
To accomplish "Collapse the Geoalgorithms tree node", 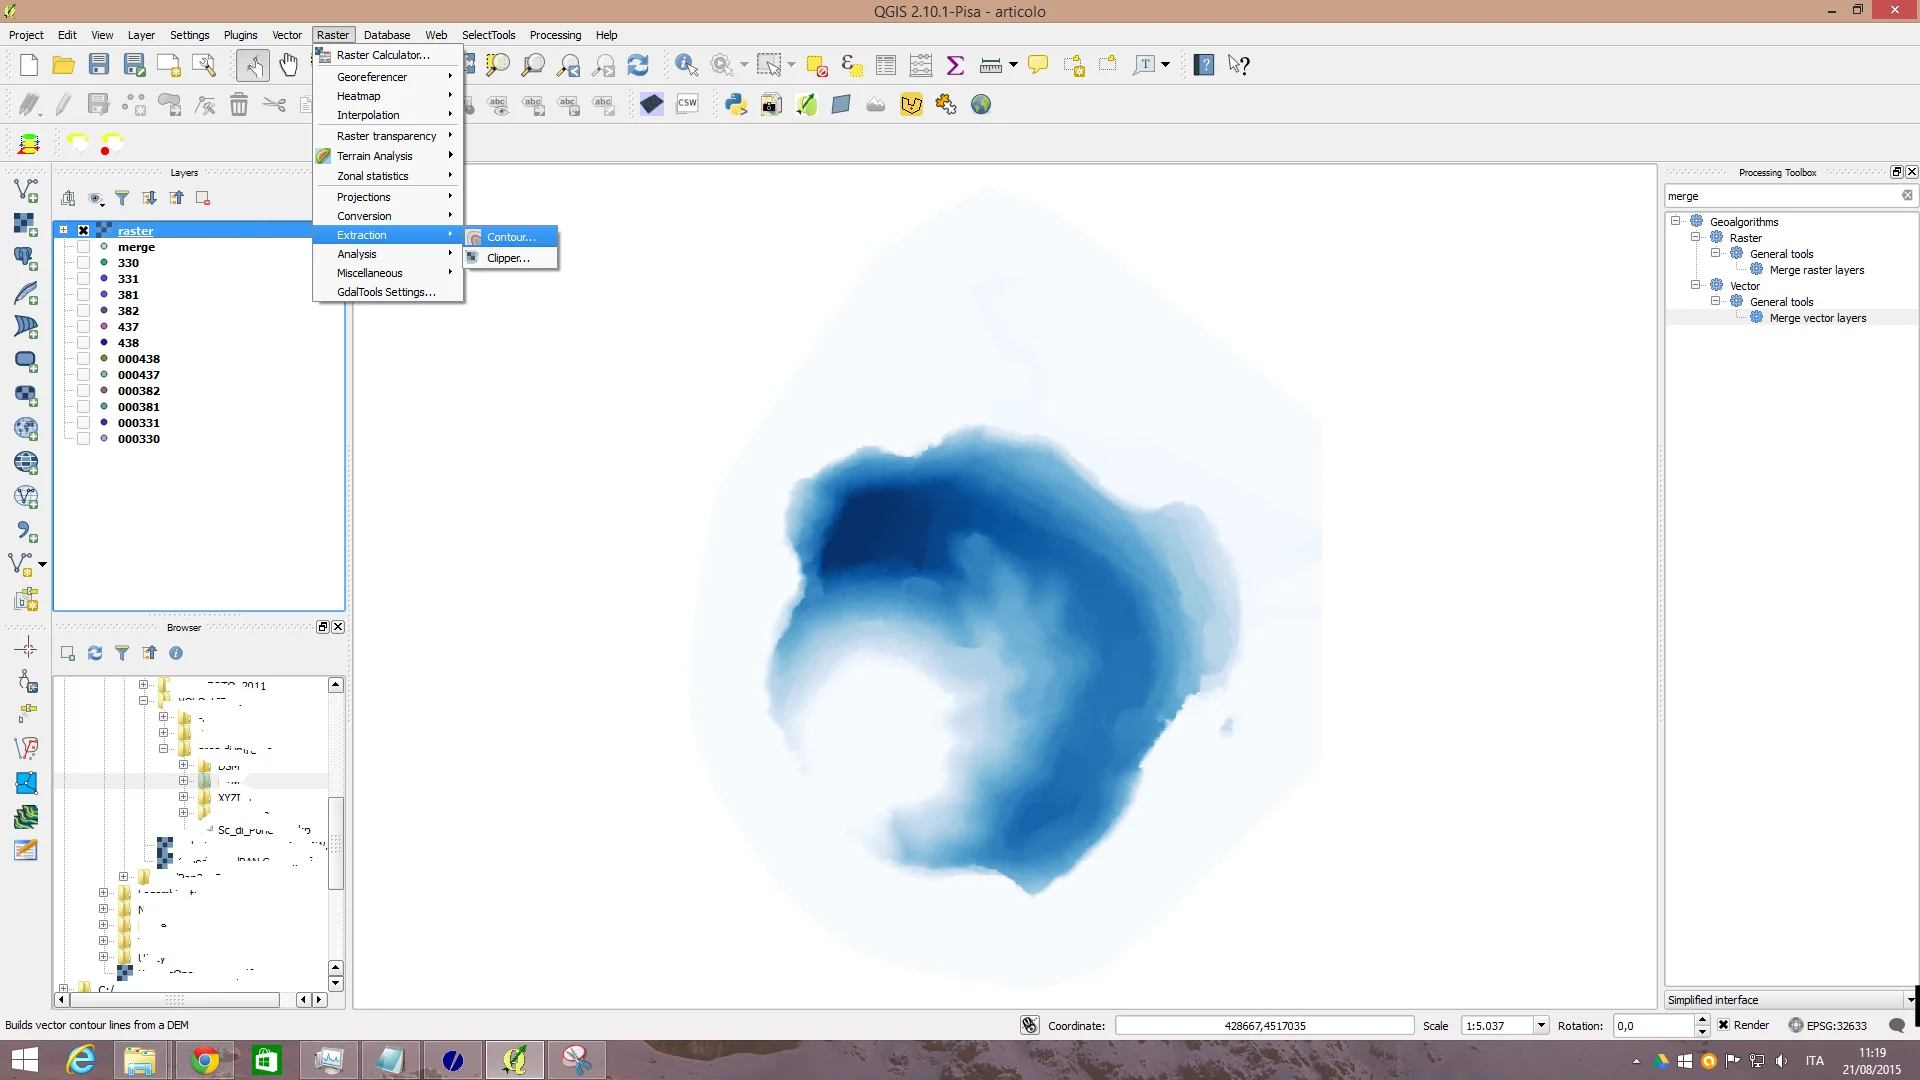I will [1676, 221].
